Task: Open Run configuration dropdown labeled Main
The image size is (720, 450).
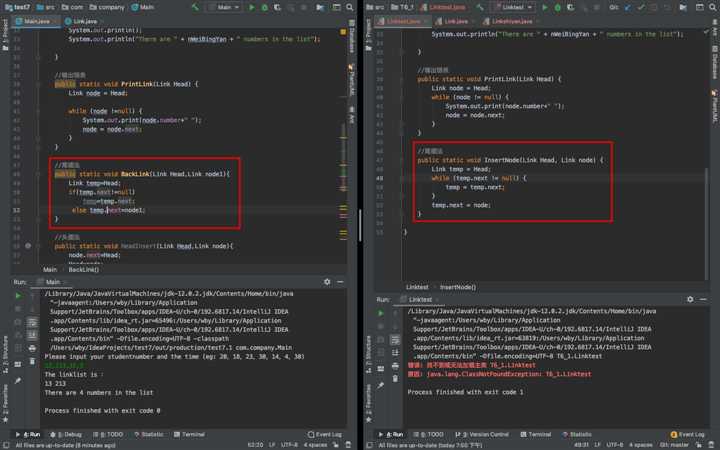Action: [224, 7]
